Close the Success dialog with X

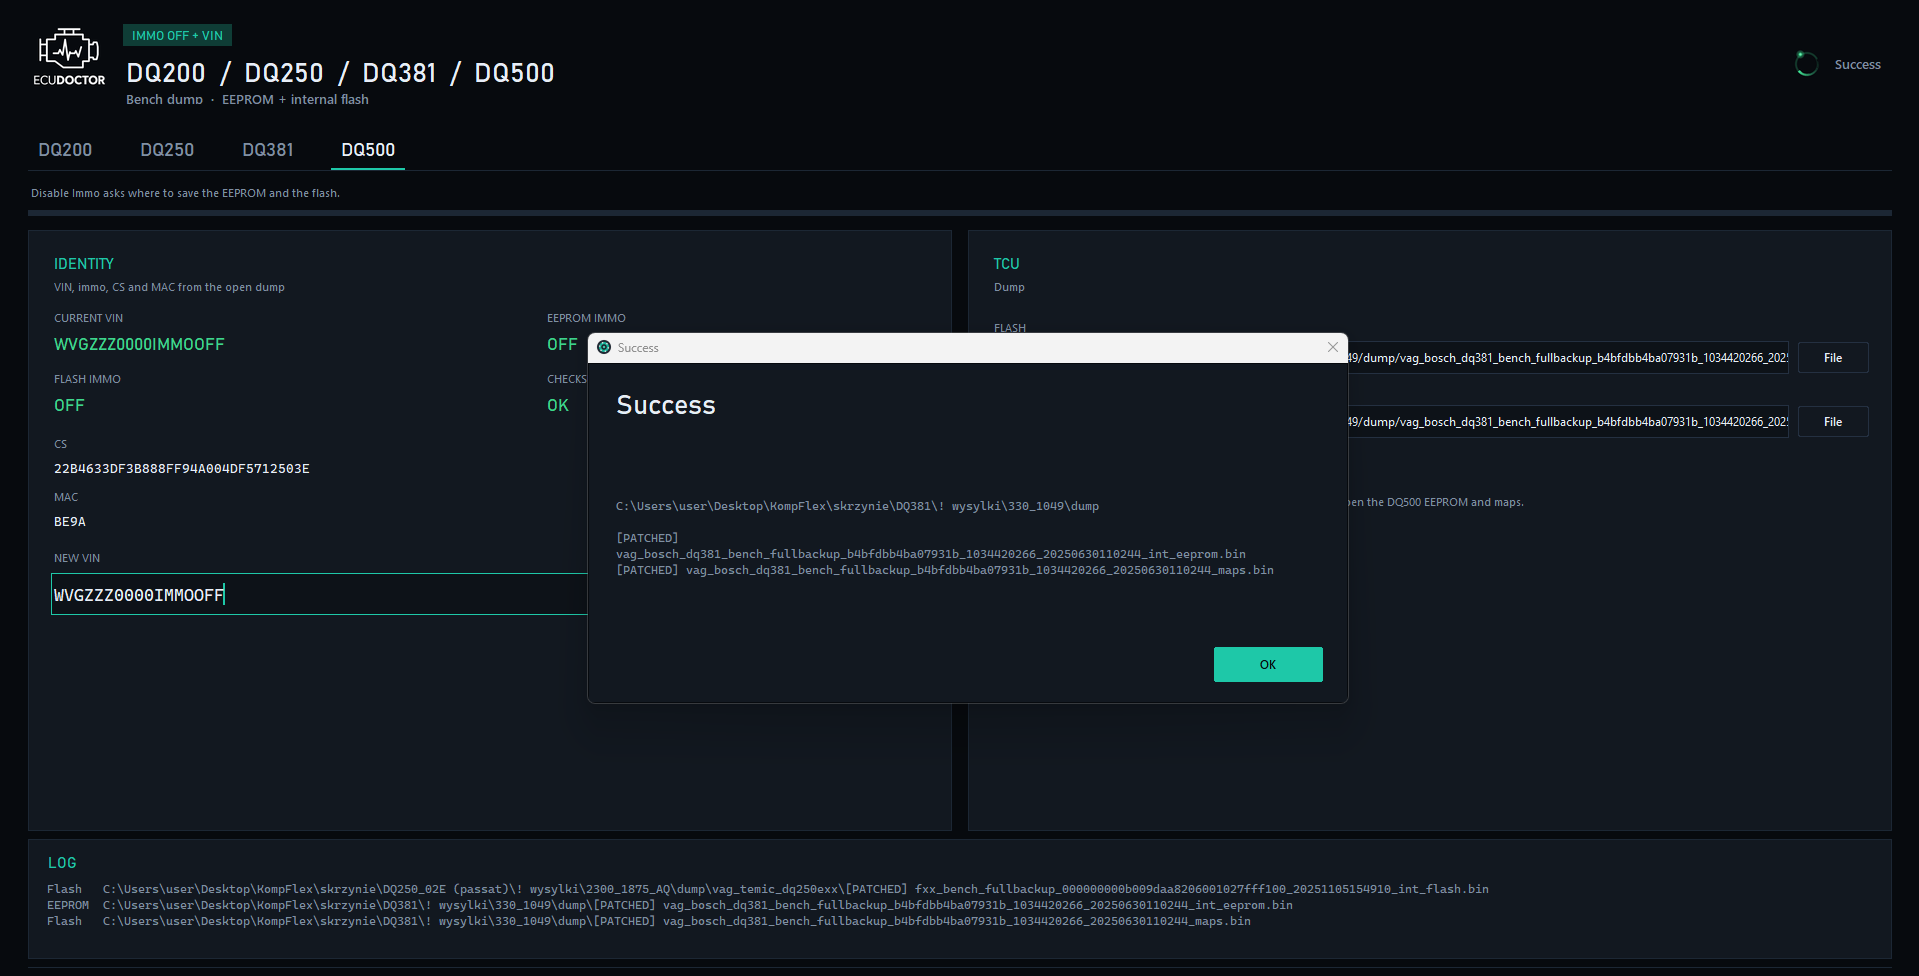[1332, 347]
